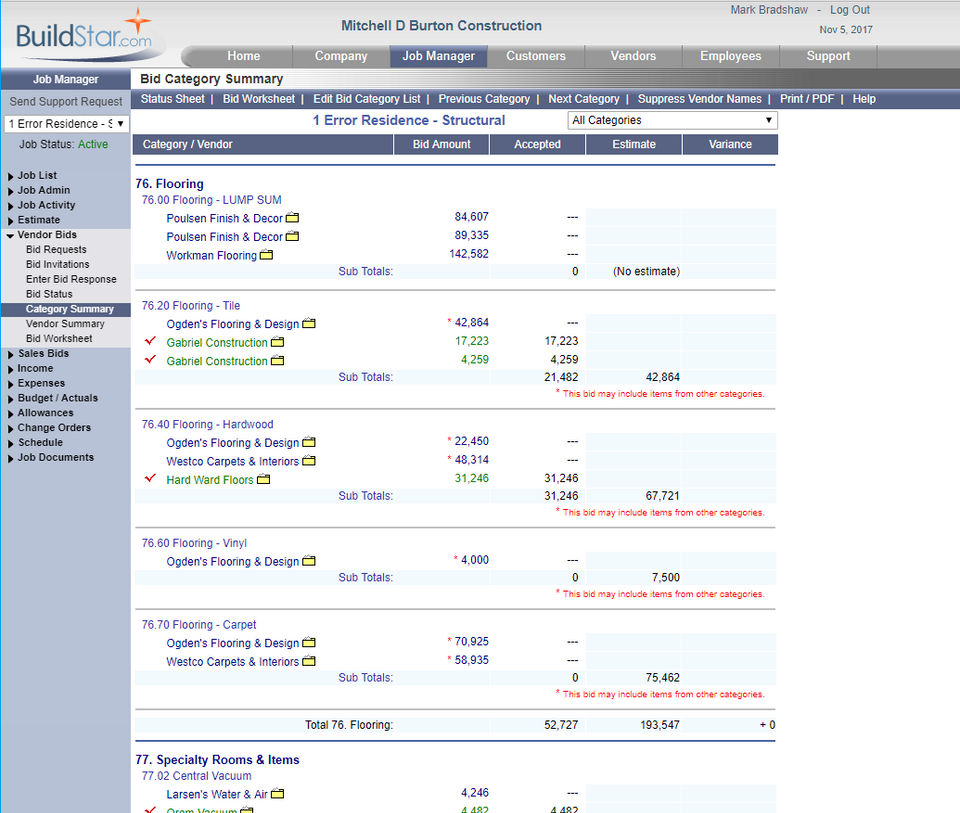Click 76.20 Flooring - Tile category
The height and width of the screenshot is (813, 960).
[190, 305]
